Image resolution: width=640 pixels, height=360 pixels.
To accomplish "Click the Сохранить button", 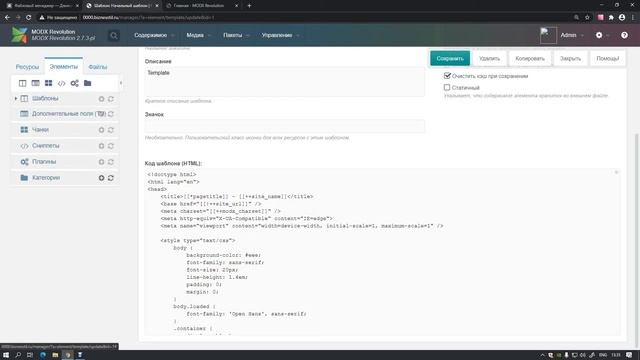I will point(450,58).
